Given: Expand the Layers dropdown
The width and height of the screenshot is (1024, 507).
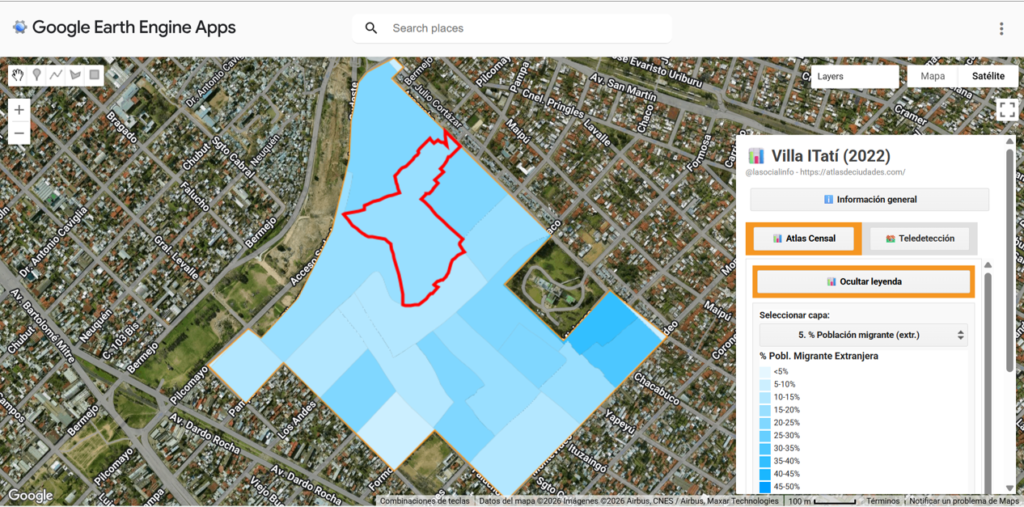Looking at the screenshot, I should click(854, 76).
